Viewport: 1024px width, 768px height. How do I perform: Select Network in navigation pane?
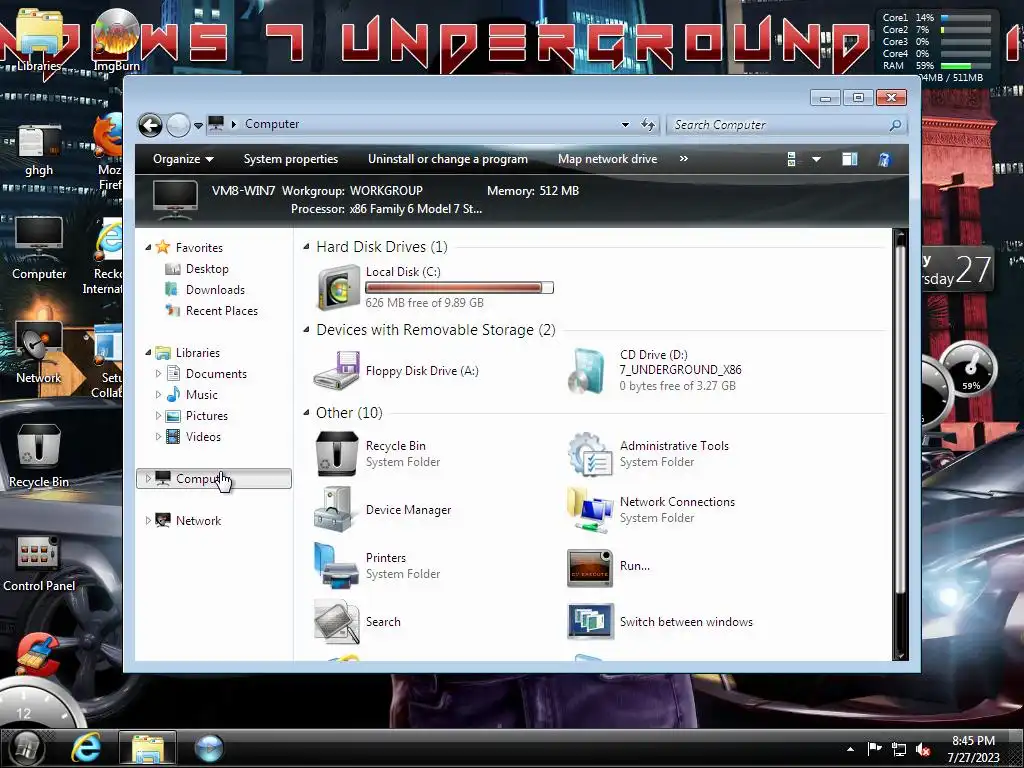coord(198,520)
